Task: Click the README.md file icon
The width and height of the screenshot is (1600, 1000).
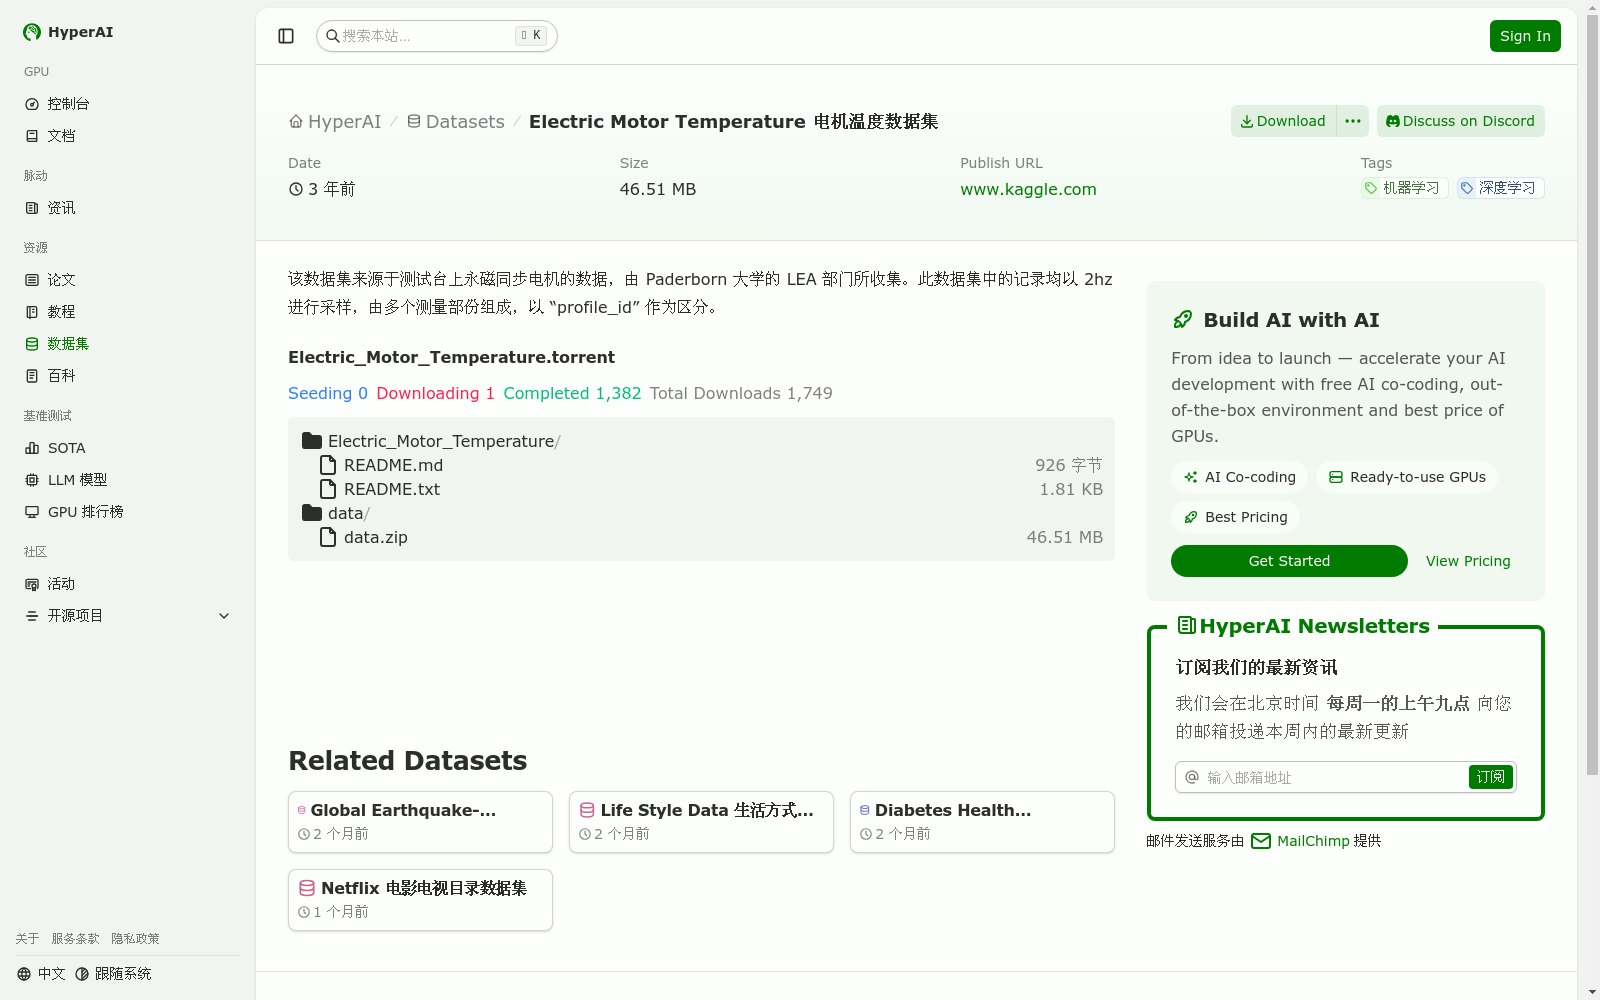Action: 328,465
